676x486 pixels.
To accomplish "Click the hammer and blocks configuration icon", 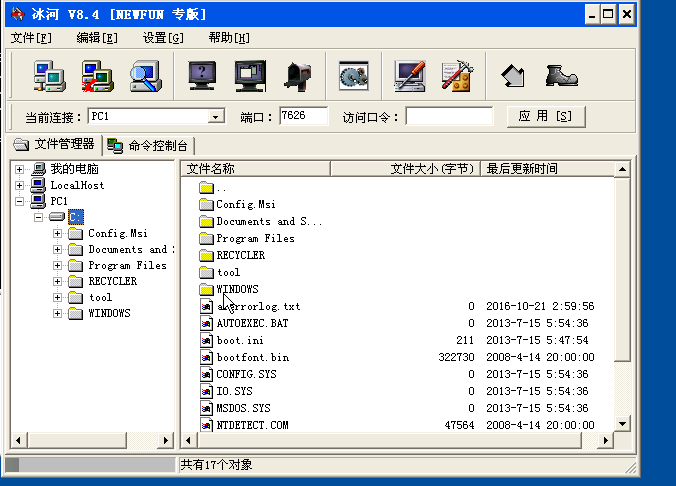I will [x=457, y=76].
